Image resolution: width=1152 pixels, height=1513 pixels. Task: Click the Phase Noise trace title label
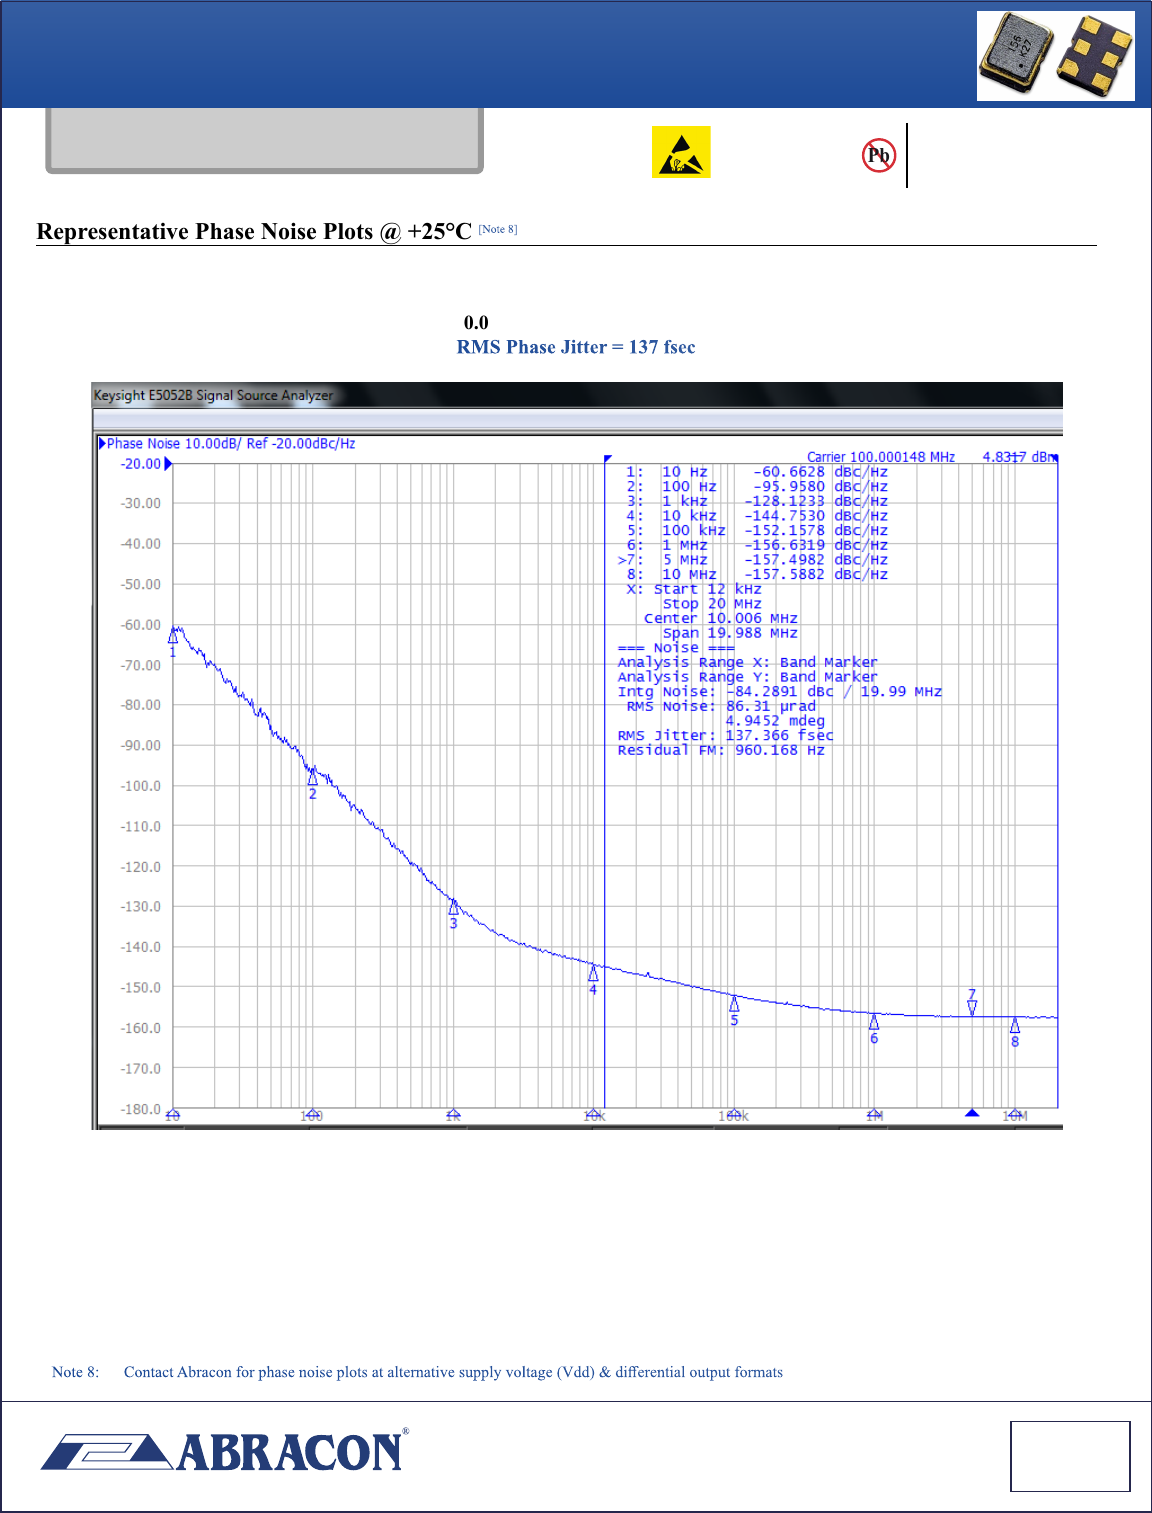point(231,443)
